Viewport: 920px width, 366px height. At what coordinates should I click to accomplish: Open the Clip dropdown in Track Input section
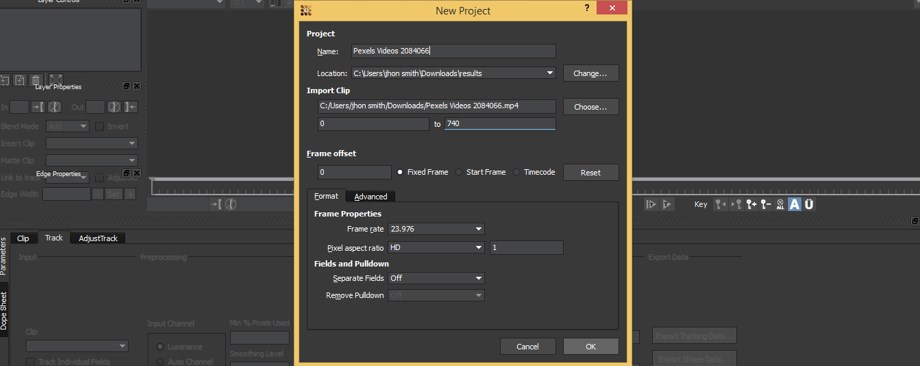(x=76, y=346)
